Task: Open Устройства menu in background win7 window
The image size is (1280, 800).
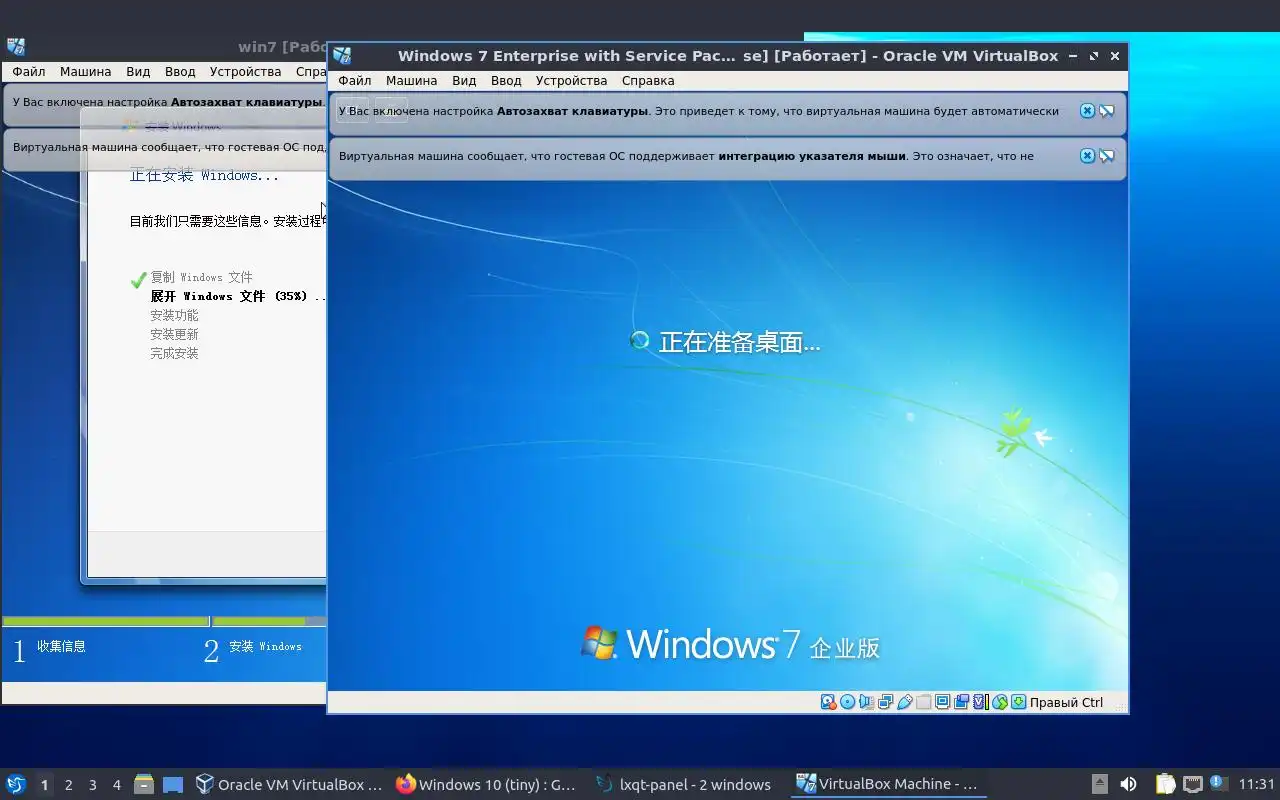Action: click(245, 72)
